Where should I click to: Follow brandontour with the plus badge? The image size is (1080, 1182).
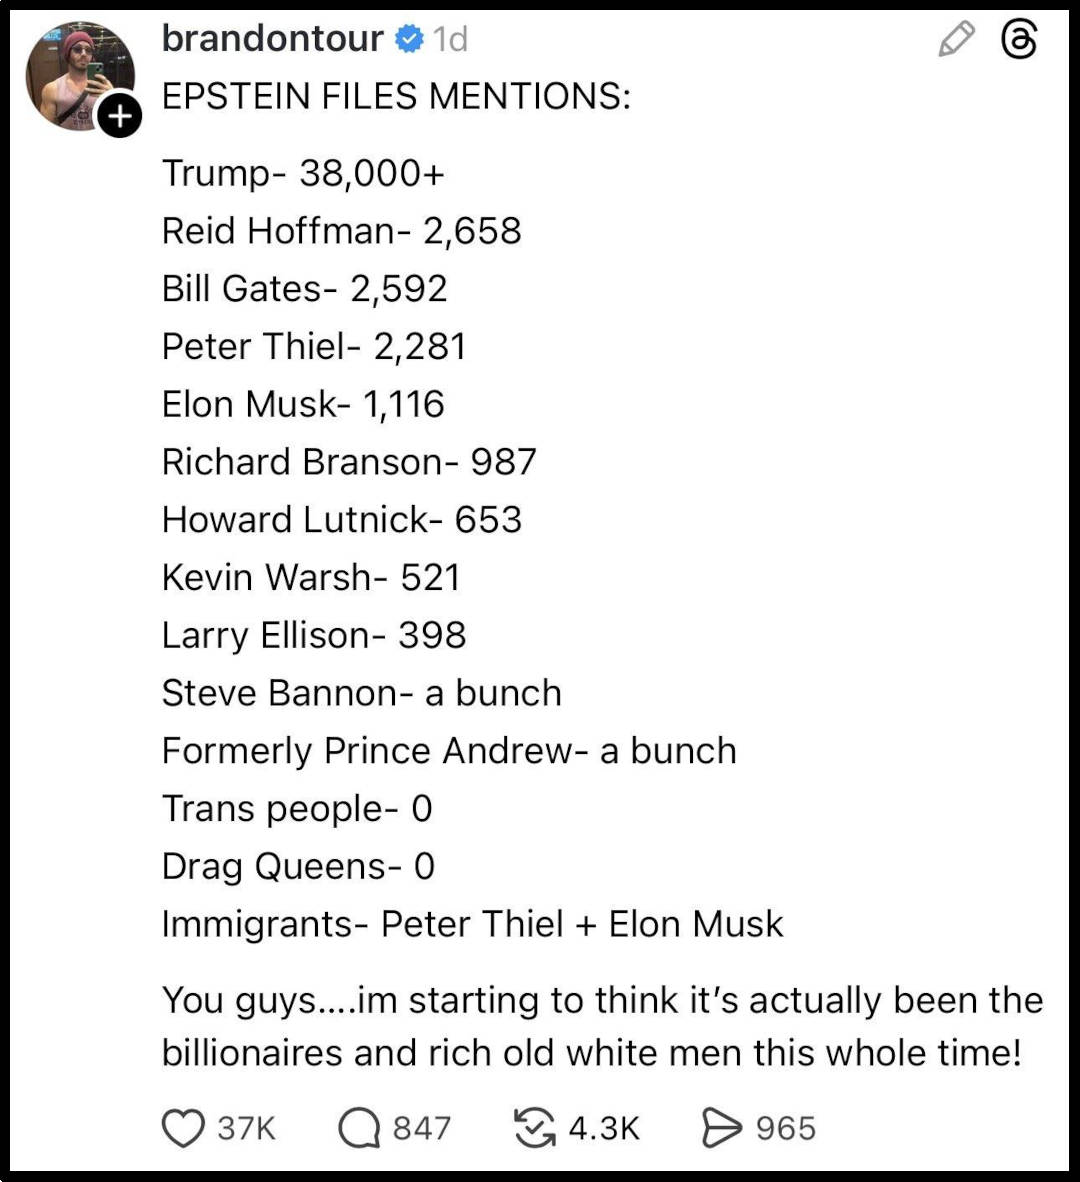(120, 116)
